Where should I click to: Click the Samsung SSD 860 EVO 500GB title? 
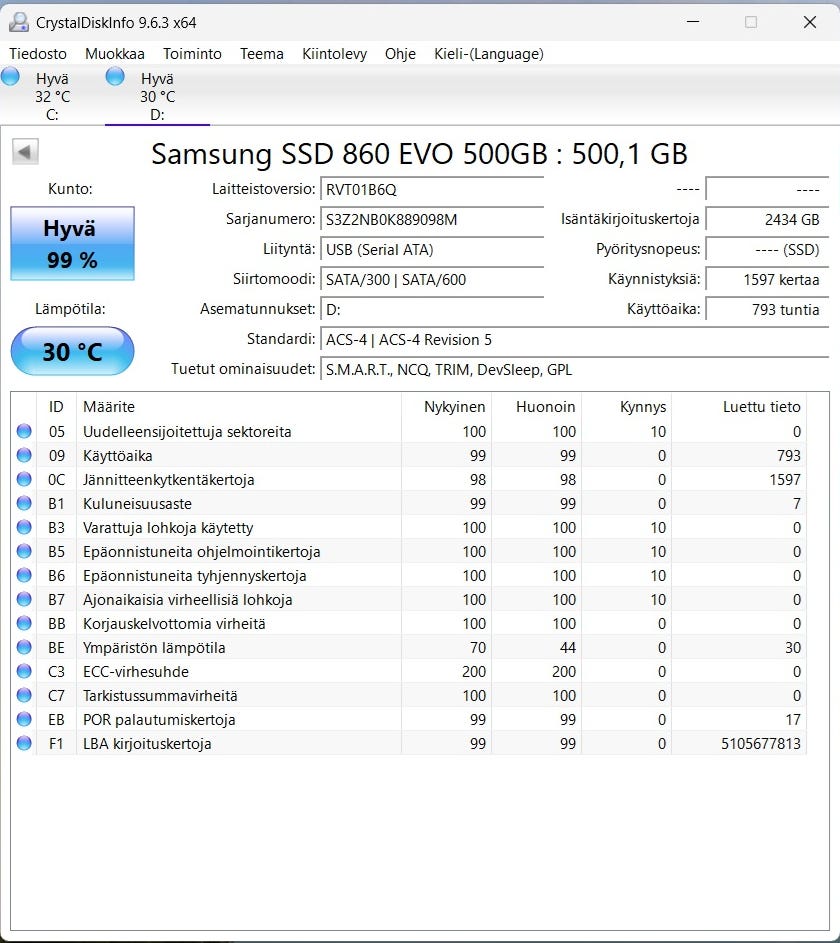(x=419, y=154)
